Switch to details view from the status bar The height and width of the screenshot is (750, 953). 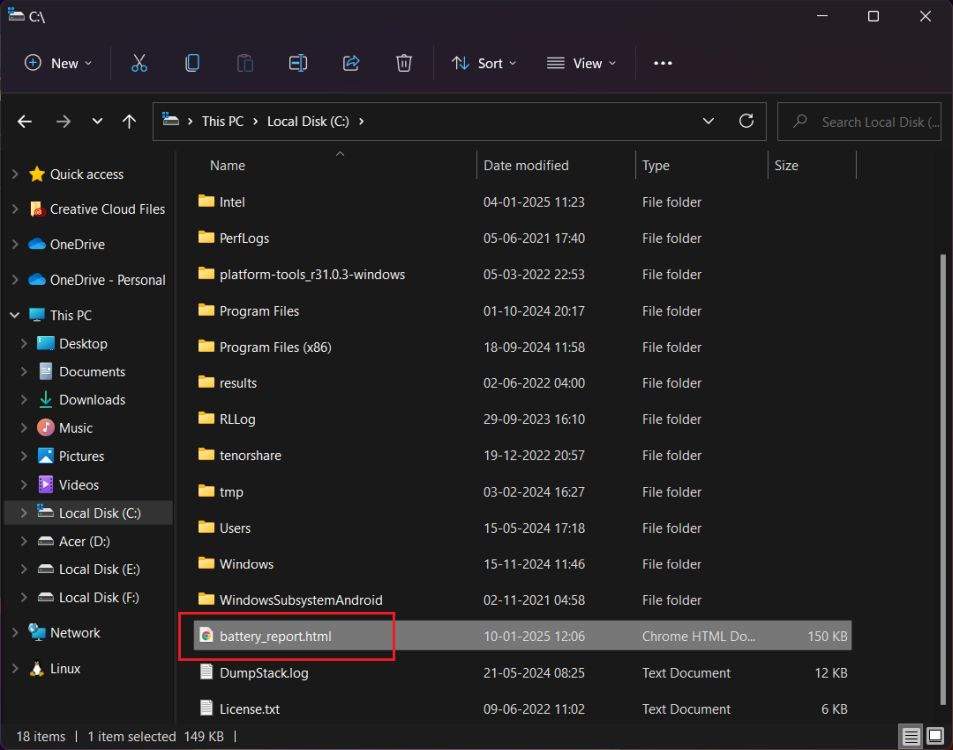(910, 736)
